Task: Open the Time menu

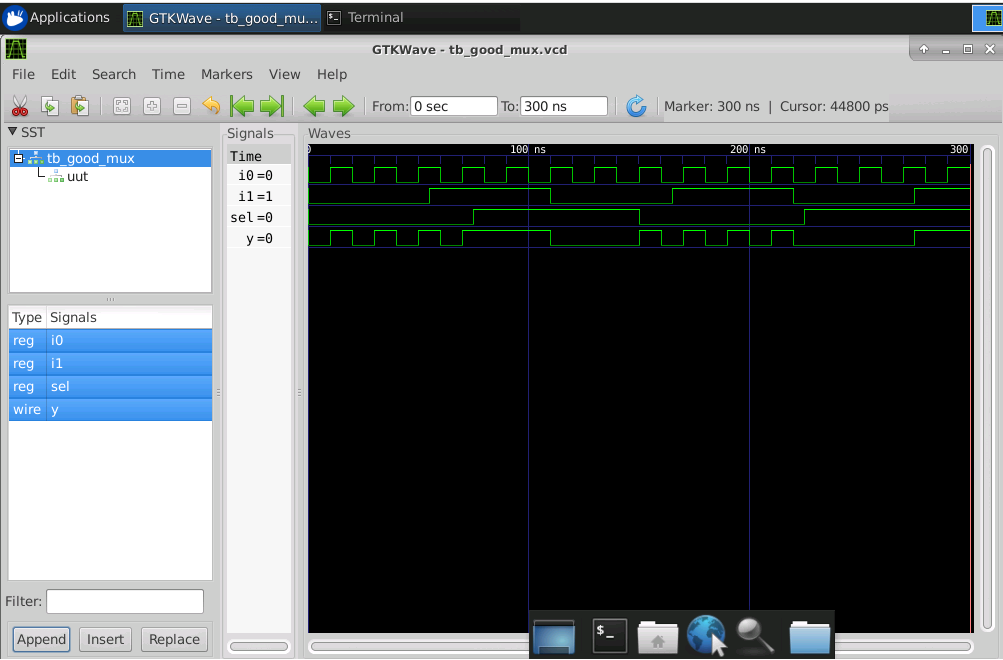Action: pos(168,74)
